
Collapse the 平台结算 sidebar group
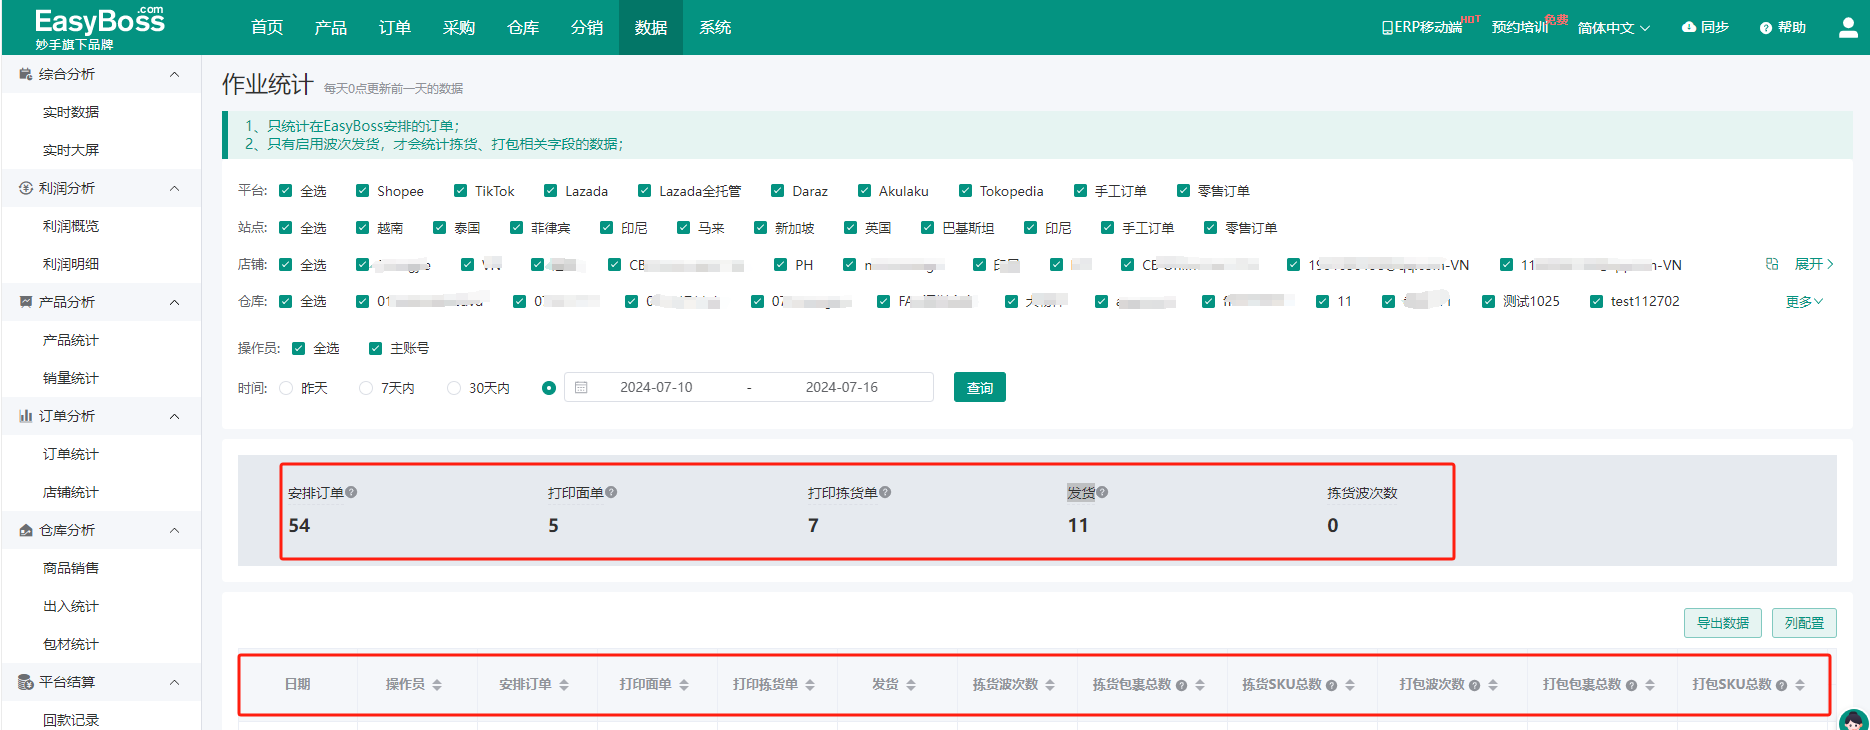click(175, 682)
